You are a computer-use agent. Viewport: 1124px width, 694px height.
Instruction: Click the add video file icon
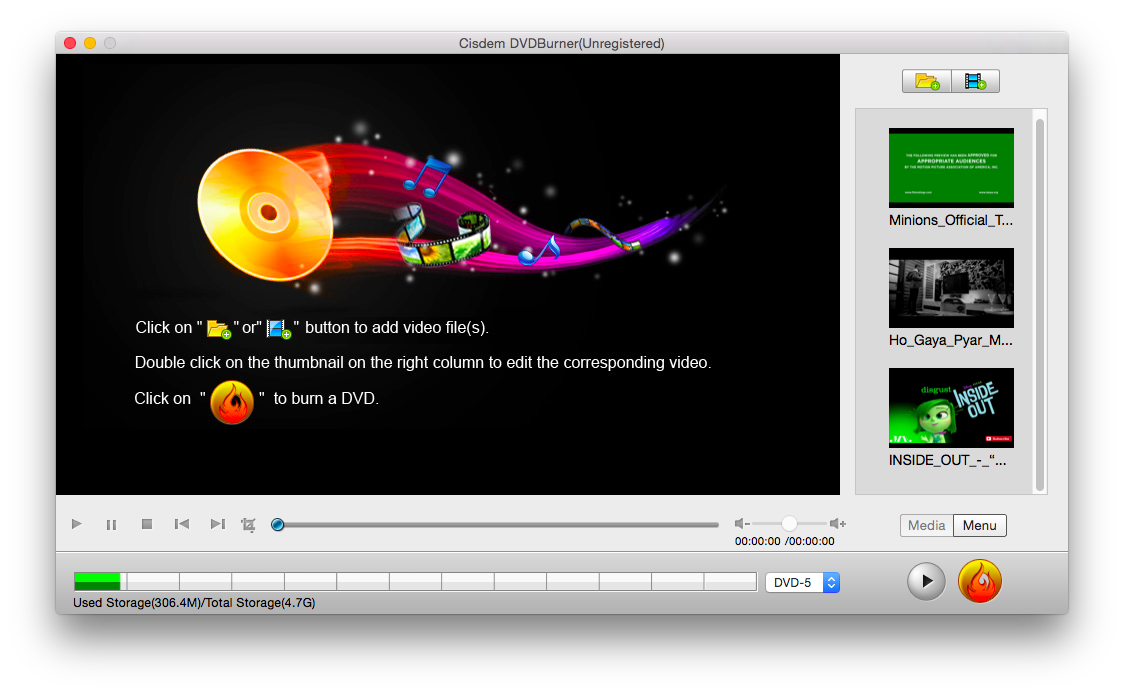[975, 82]
